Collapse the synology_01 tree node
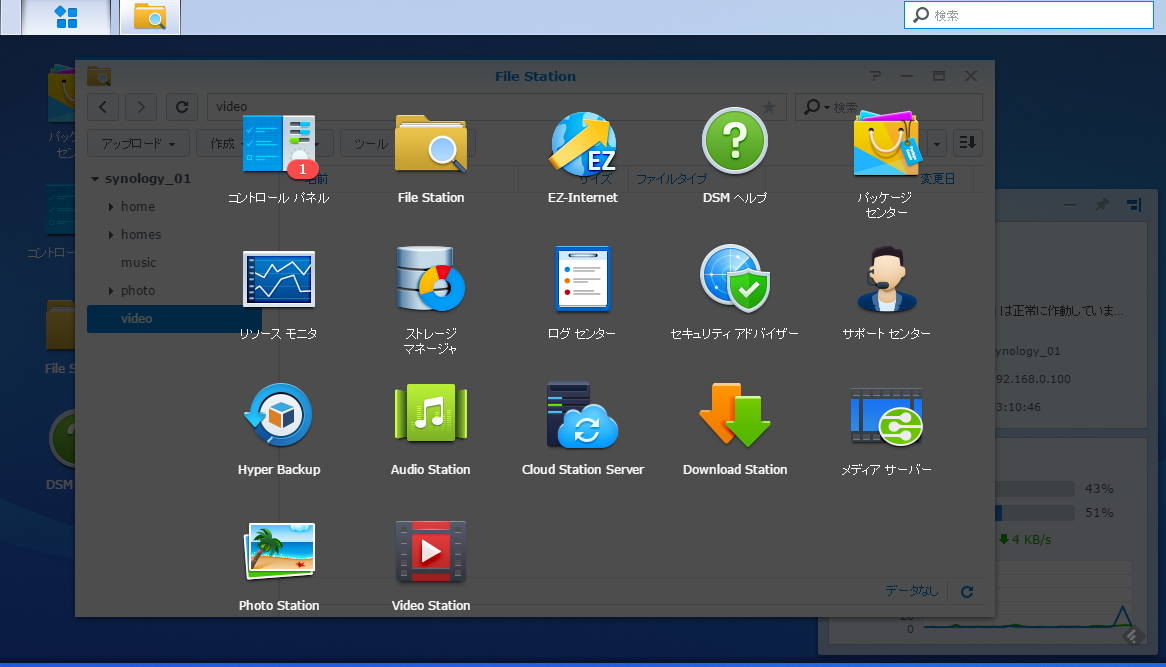The height and width of the screenshot is (667, 1166). [x=95, y=178]
